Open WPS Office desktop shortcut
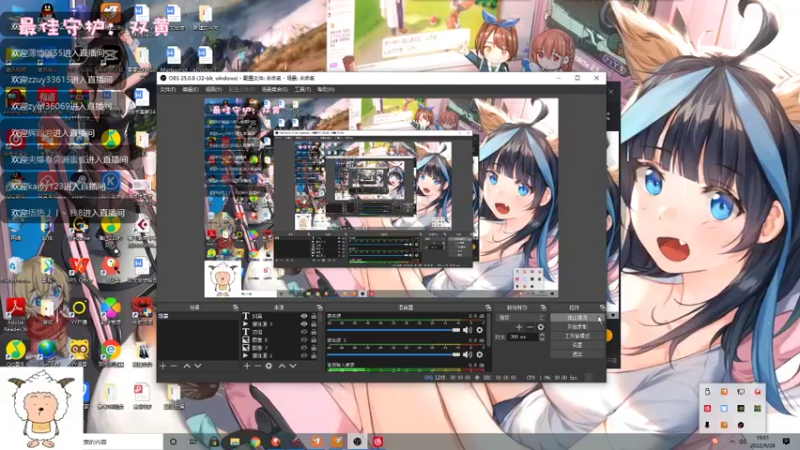The height and width of the screenshot is (450, 800). pos(79,270)
